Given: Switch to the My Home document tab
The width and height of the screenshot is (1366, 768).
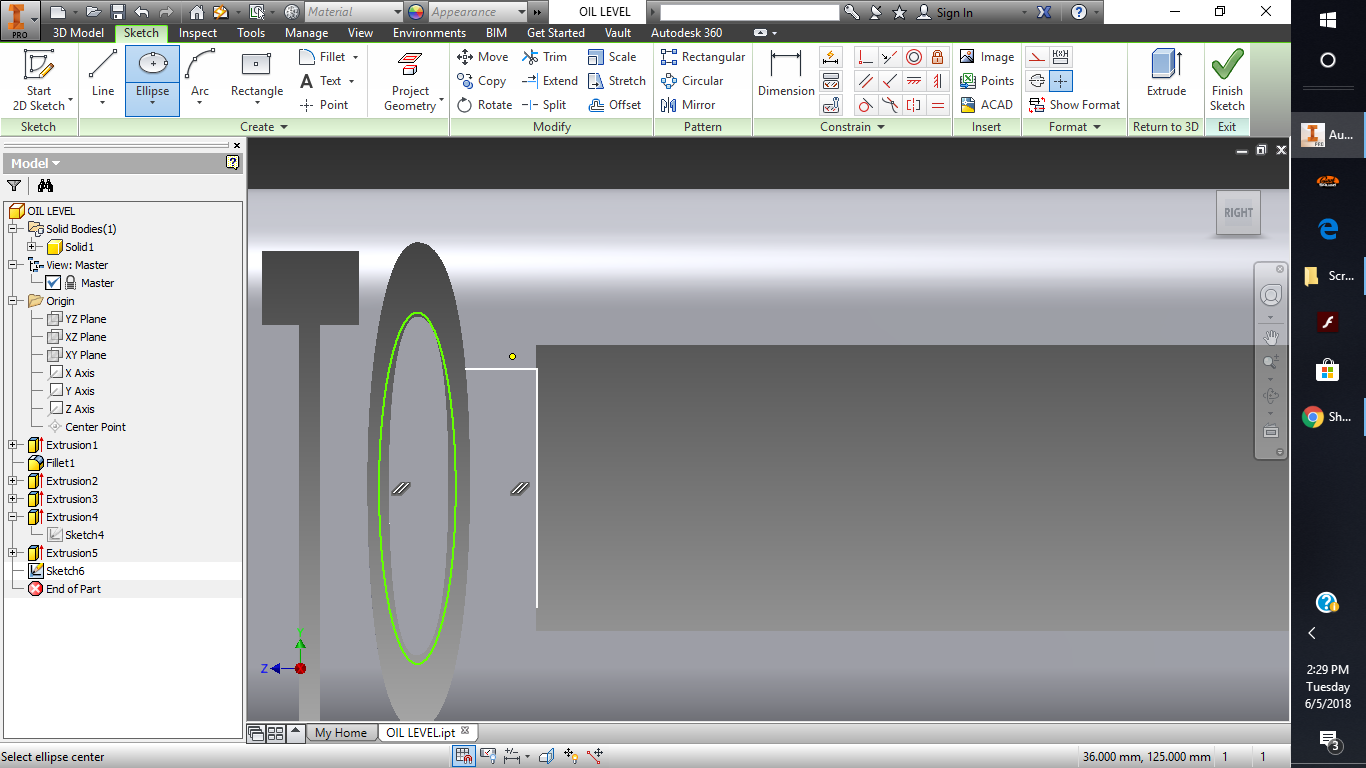Looking at the screenshot, I should 341,733.
